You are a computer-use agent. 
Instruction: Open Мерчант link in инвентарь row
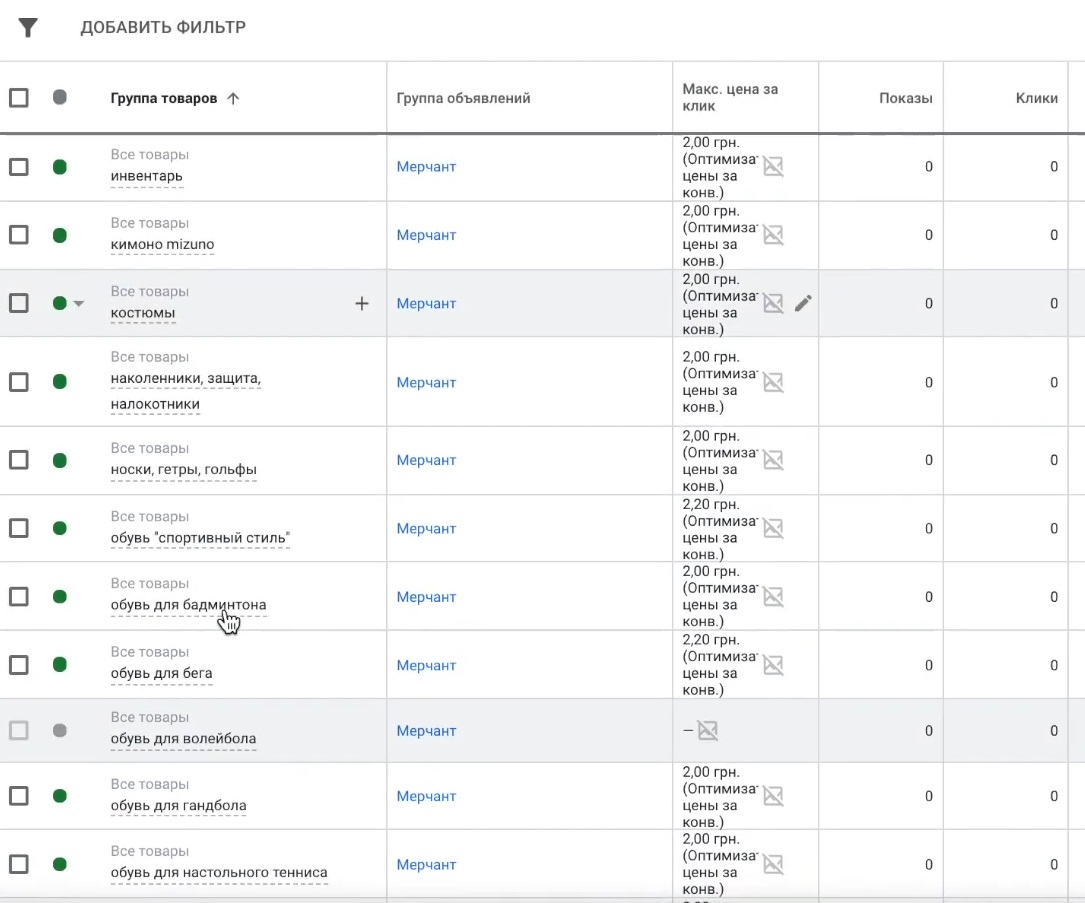pos(426,167)
